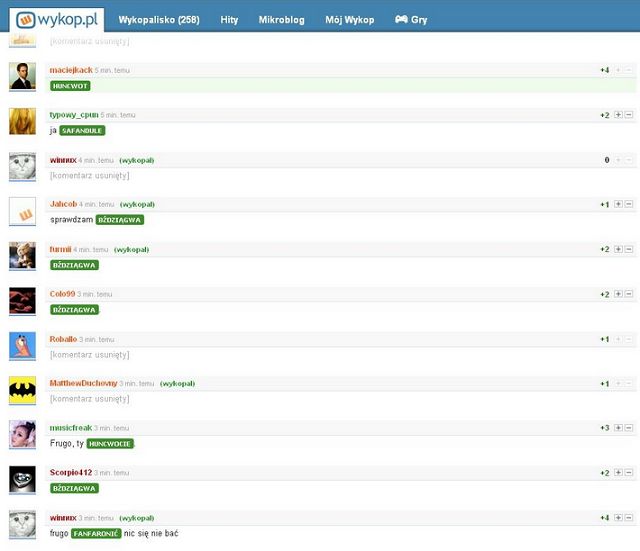This screenshot has height=551, width=640.
Task: Open MatthewDuchovny's profile
Action: click(x=83, y=383)
